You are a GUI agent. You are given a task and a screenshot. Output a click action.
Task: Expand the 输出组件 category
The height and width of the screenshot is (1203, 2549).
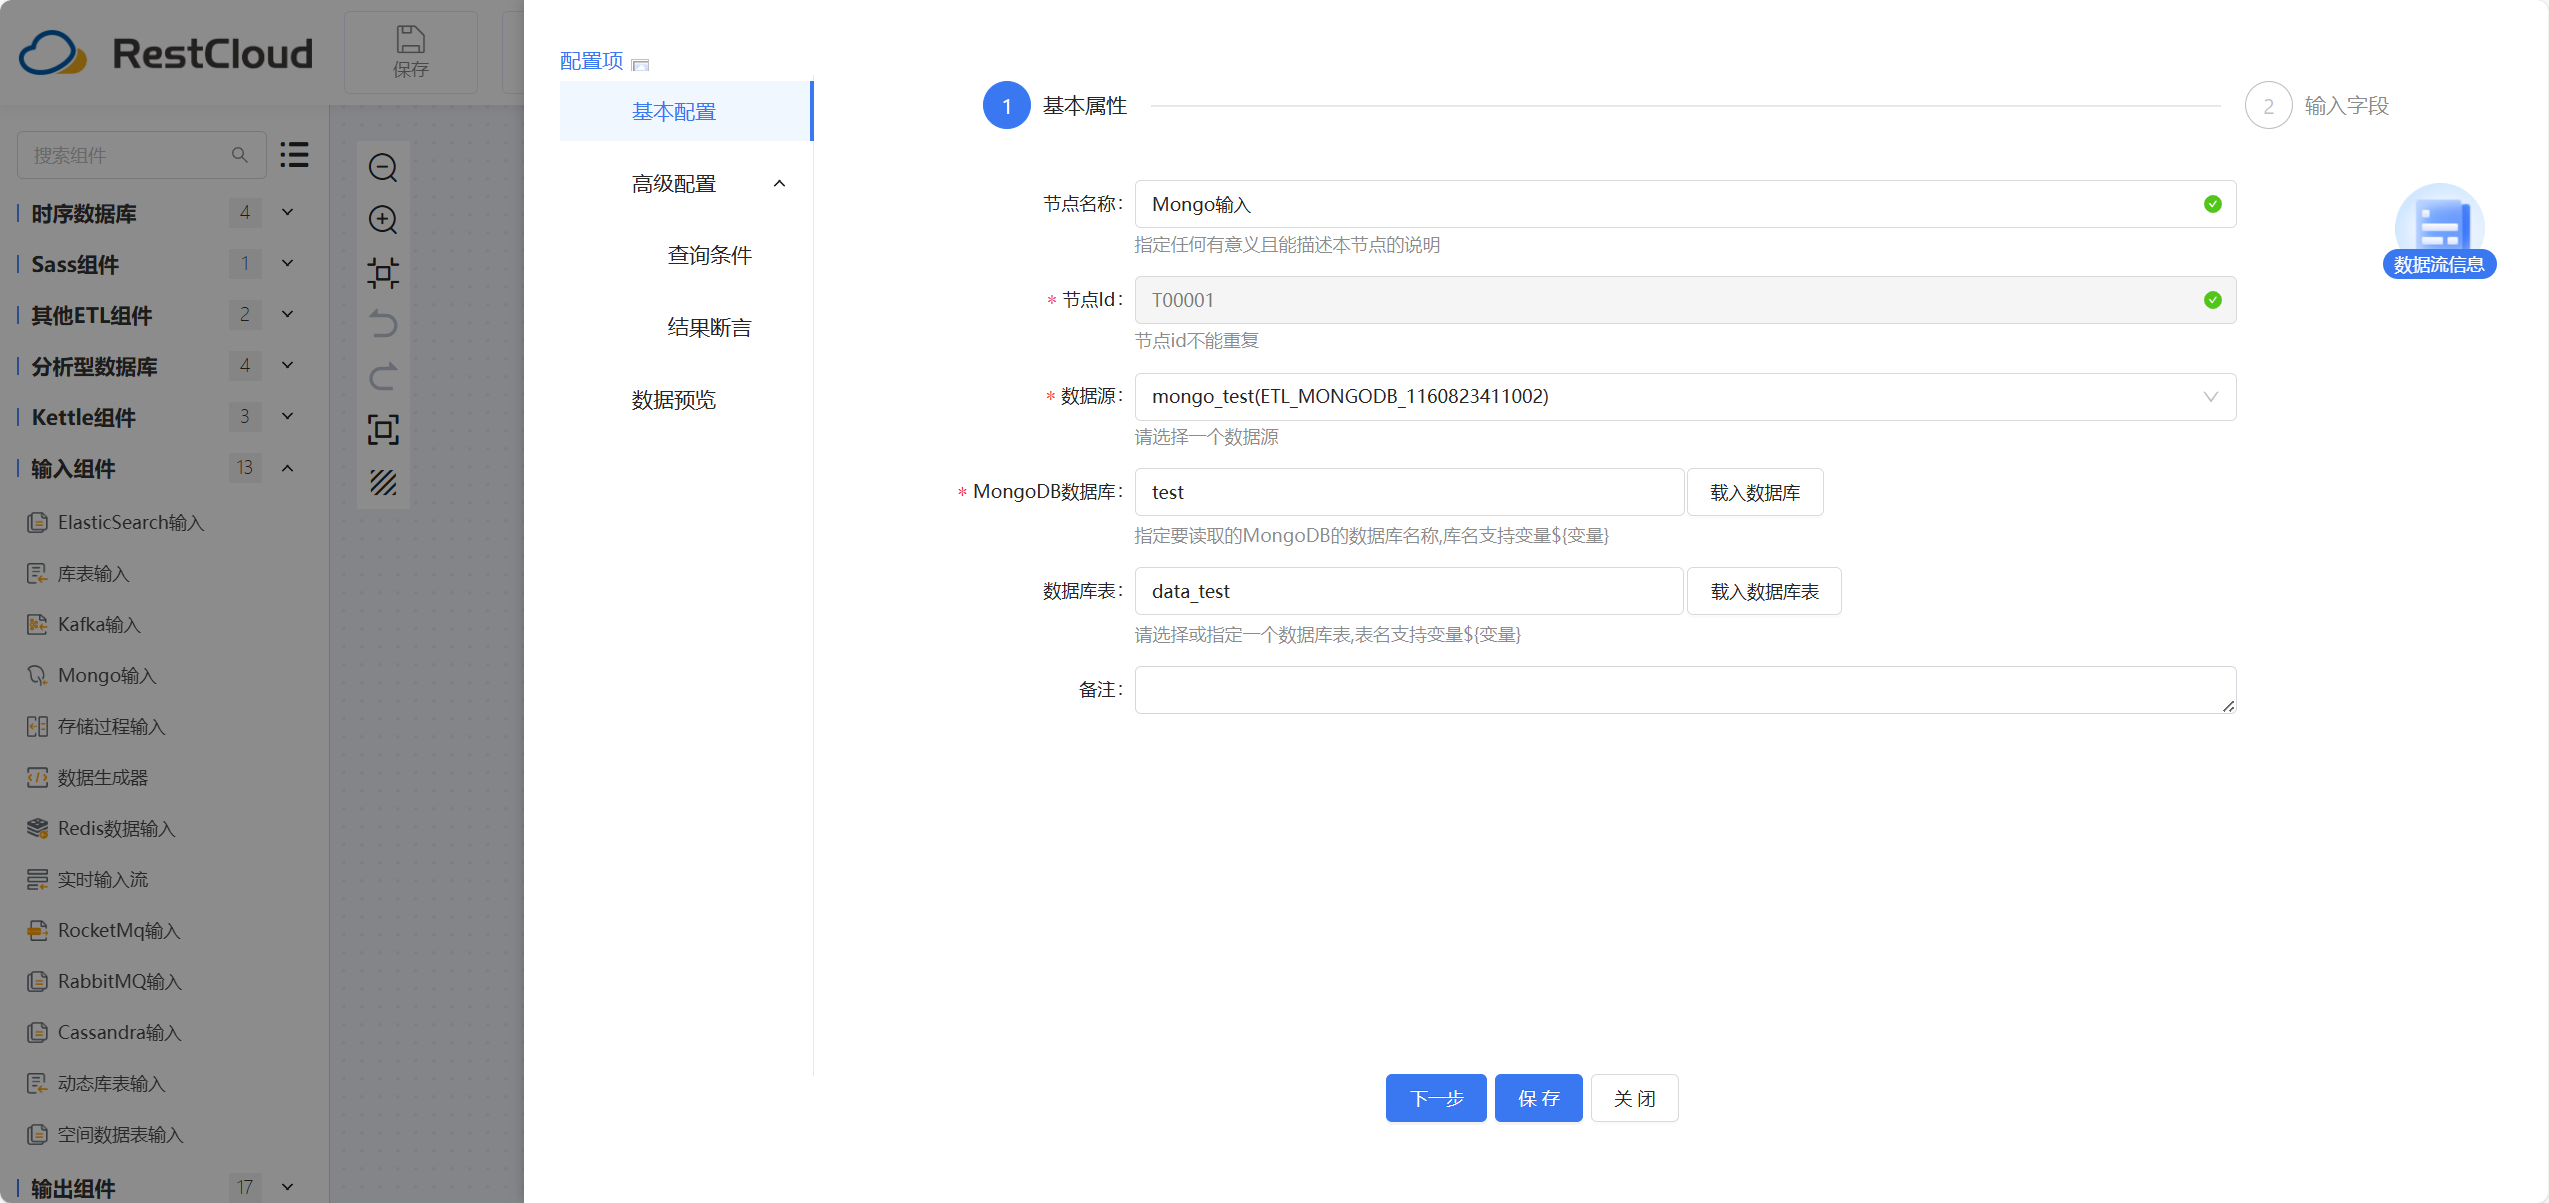click(287, 1187)
